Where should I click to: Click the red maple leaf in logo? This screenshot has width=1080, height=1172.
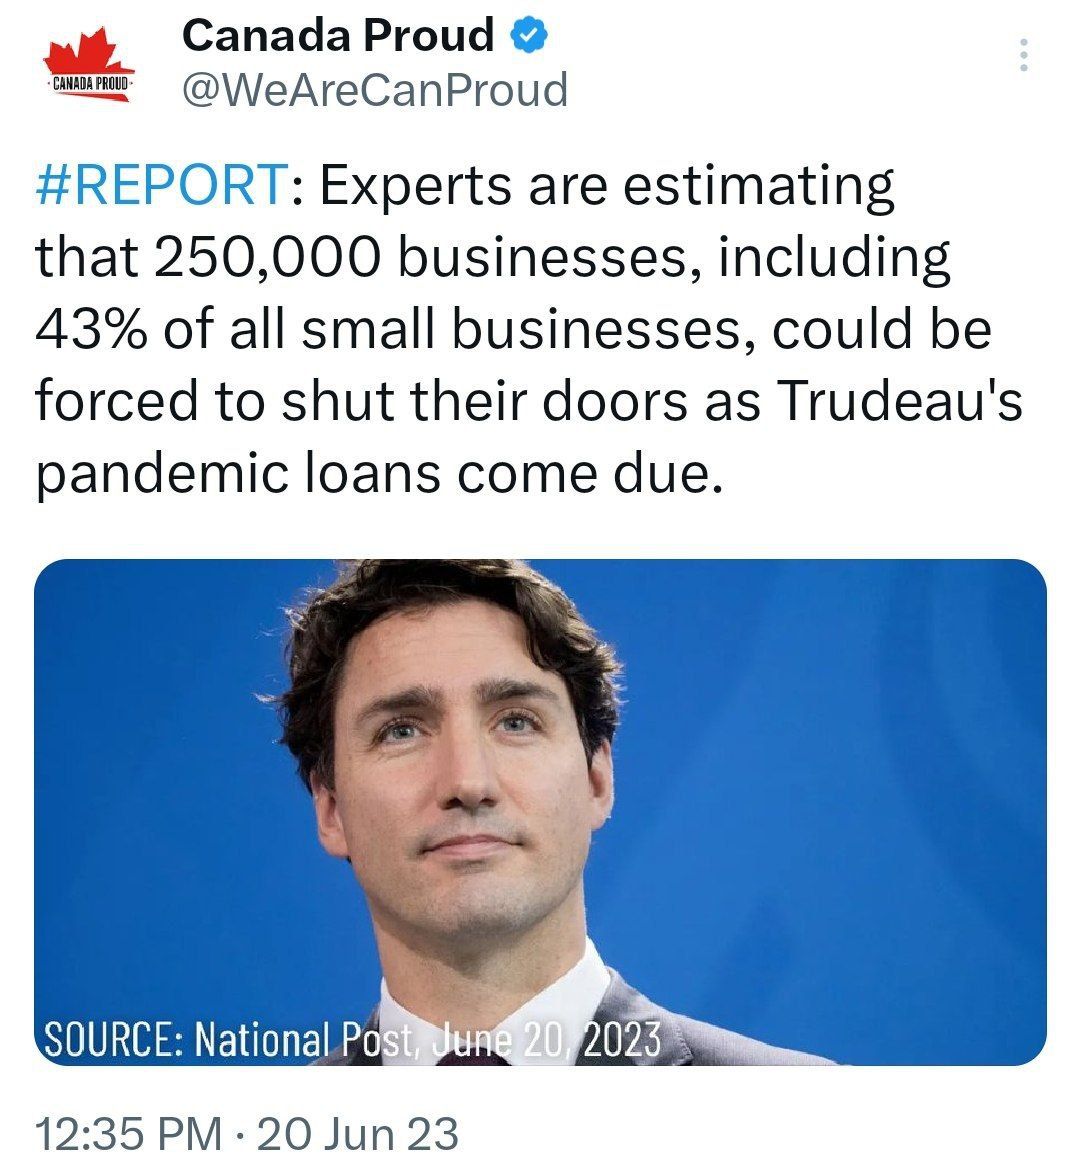[x=90, y=50]
